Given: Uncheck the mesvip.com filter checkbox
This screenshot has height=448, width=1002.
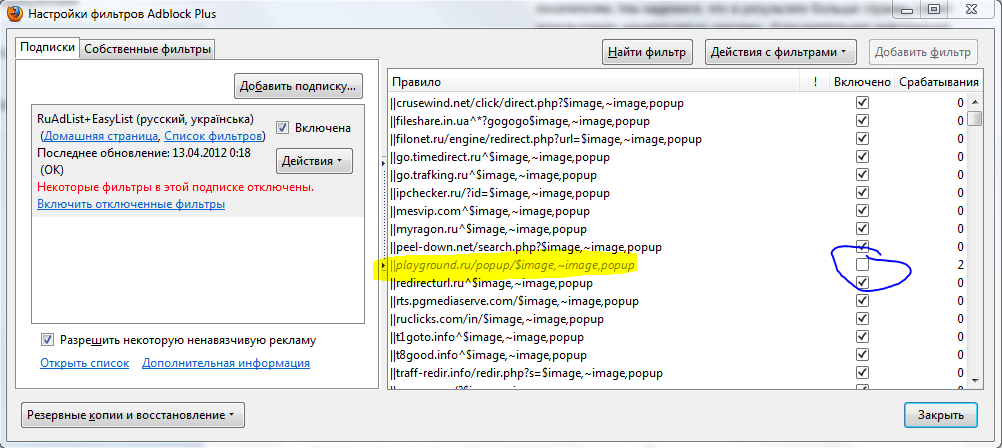Looking at the screenshot, I should pos(863,210).
